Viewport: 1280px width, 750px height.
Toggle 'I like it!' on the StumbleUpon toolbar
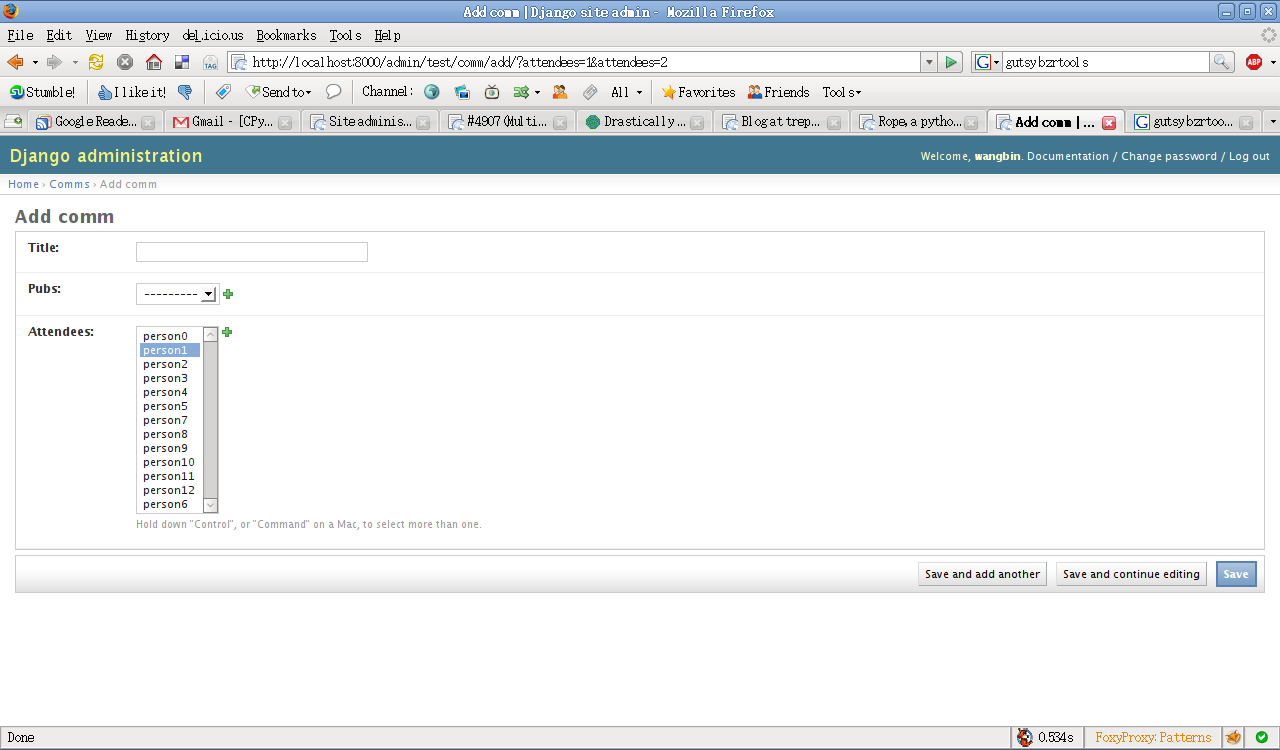point(140,92)
